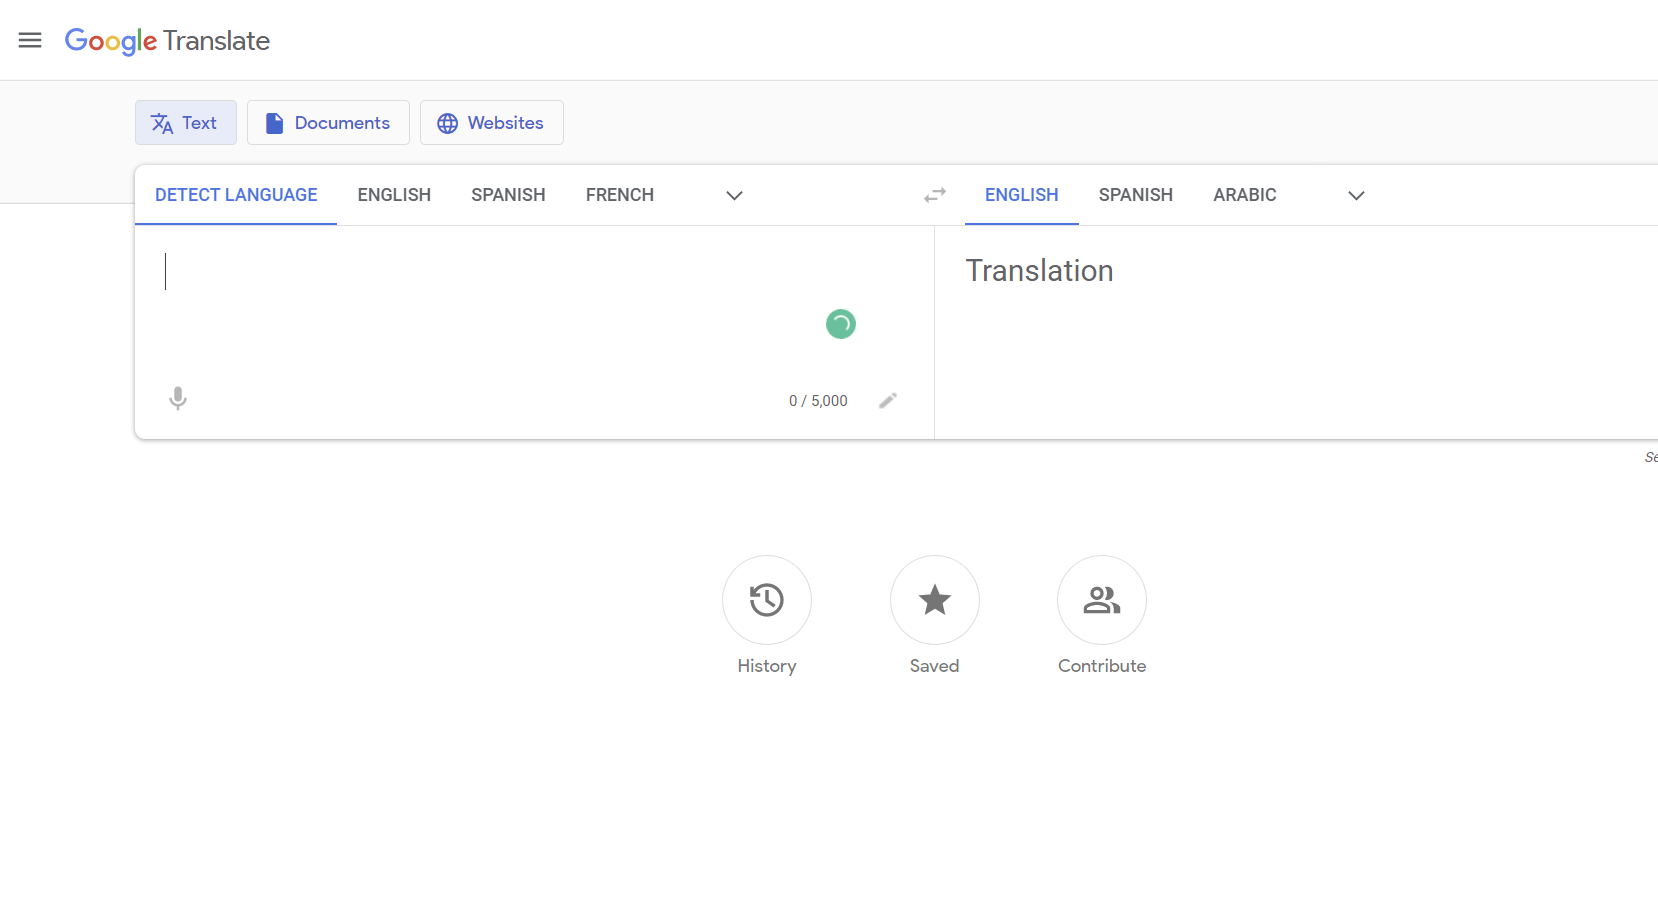Screen dimensions: 1658x920
Task: Open the navigation hamburger menu
Action: (30, 40)
